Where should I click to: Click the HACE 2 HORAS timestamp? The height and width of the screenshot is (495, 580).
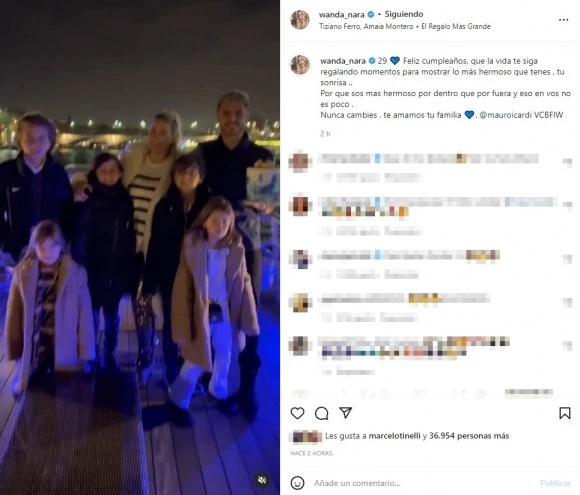tap(311, 453)
